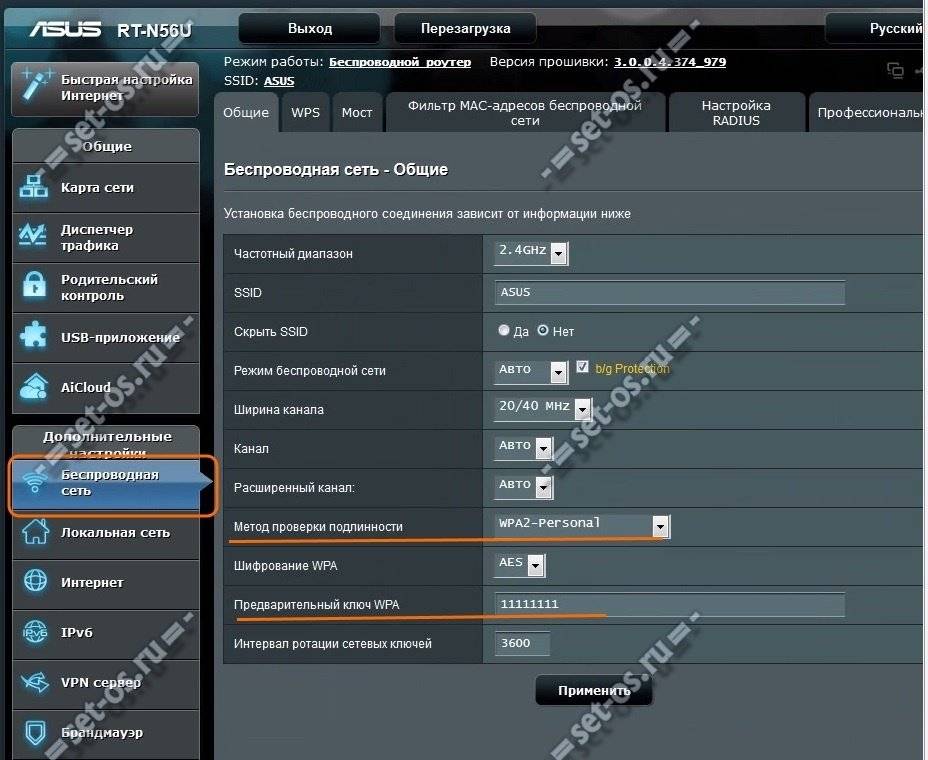
Task: Expand the 20/40 MHz channel width dropdown
Action: coord(582,409)
